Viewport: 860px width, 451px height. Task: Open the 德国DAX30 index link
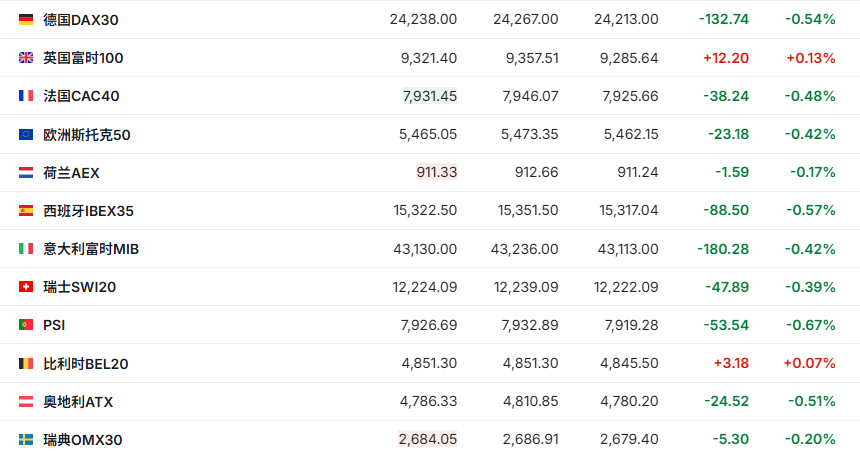coord(82,19)
